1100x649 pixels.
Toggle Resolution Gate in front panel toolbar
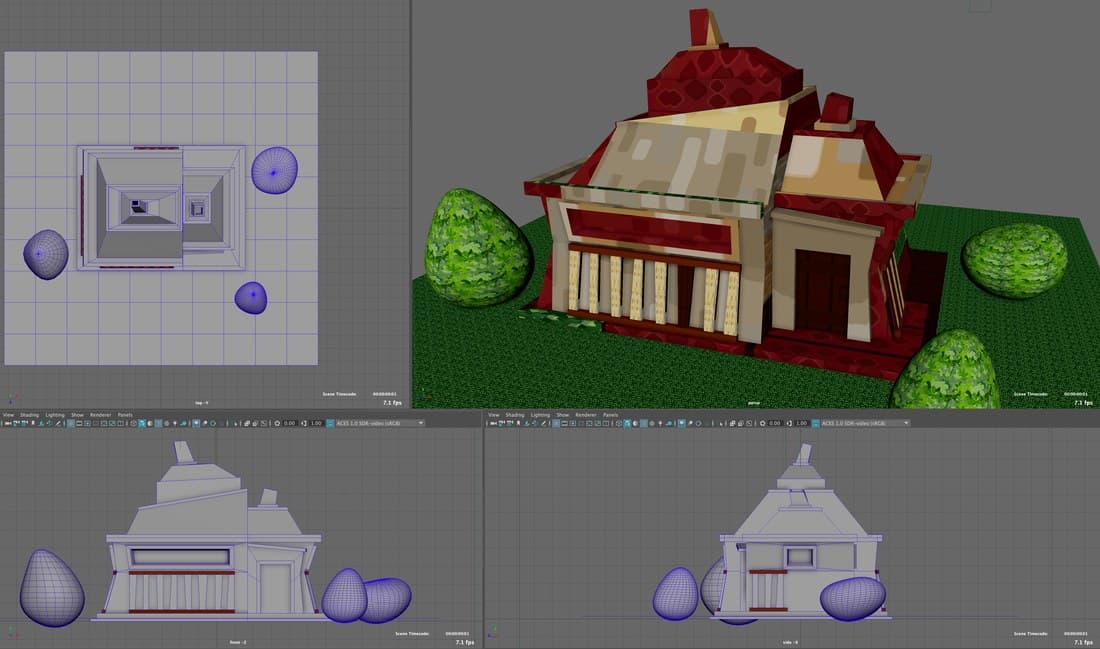point(88,423)
